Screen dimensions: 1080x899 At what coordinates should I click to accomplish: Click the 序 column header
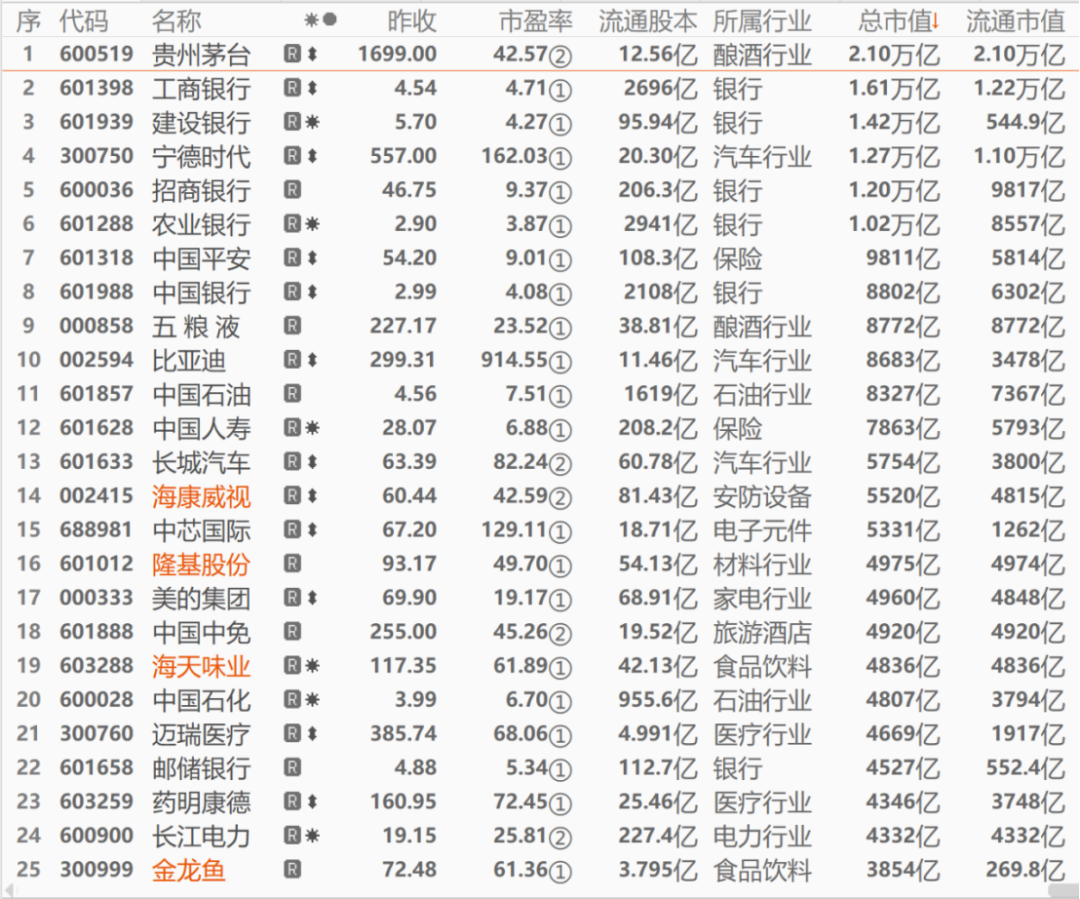tap(28, 21)
